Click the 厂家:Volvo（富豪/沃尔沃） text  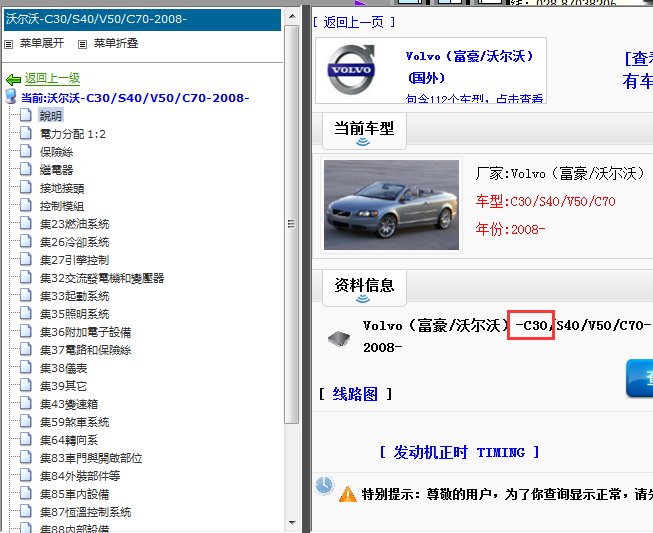coord(560,174)
